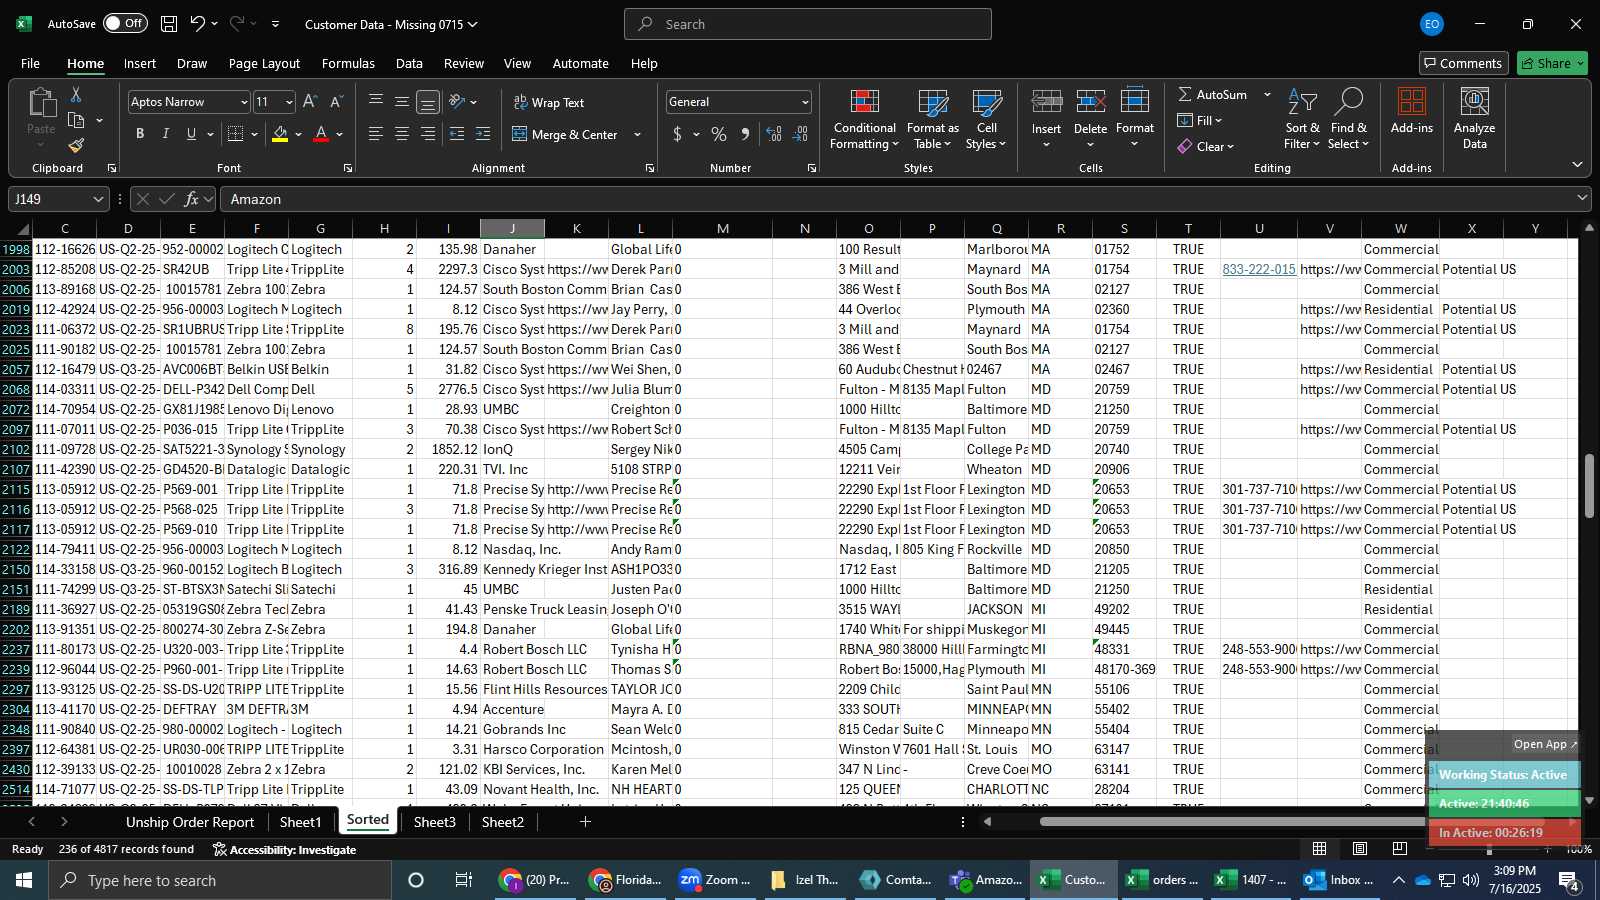Open Sort & Filter options
Screen dimensions: 1600x900
pyautogui.click(x=1302, y=120)
